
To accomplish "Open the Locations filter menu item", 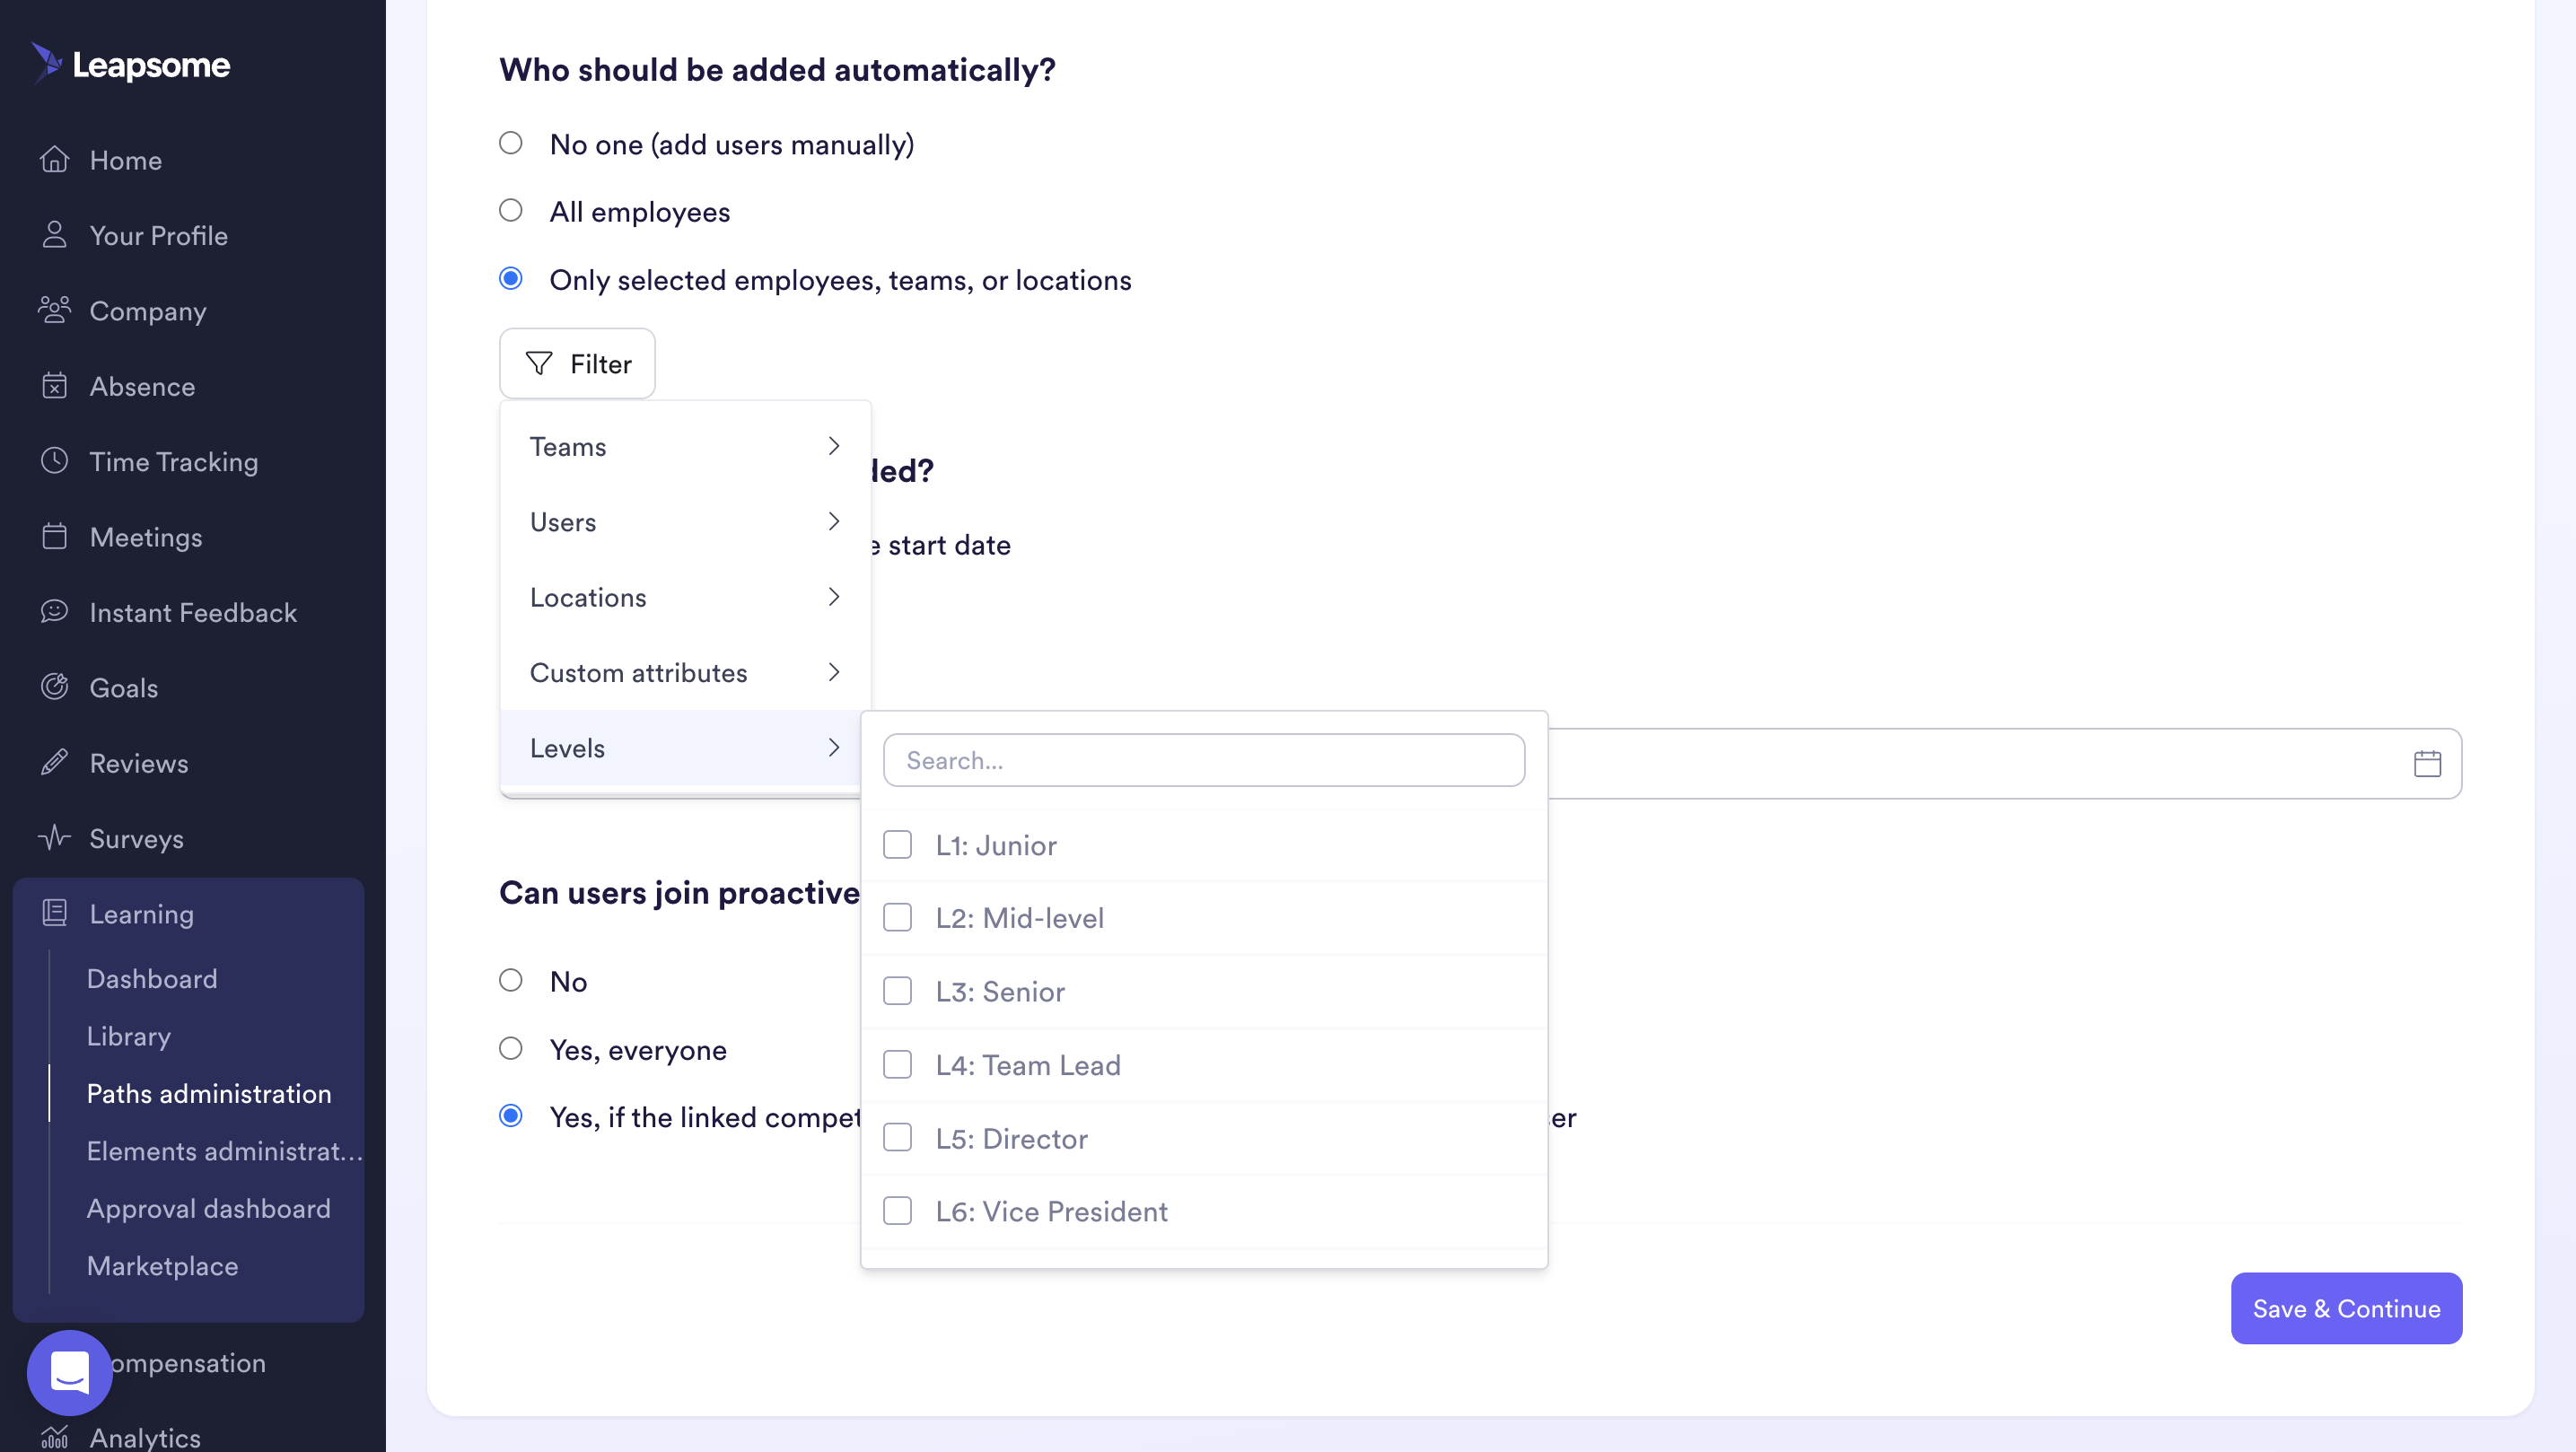I will pos(685,597).
